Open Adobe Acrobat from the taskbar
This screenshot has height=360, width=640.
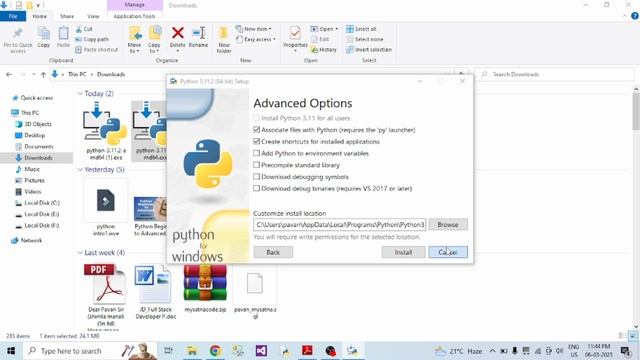(x=307, y=351)
